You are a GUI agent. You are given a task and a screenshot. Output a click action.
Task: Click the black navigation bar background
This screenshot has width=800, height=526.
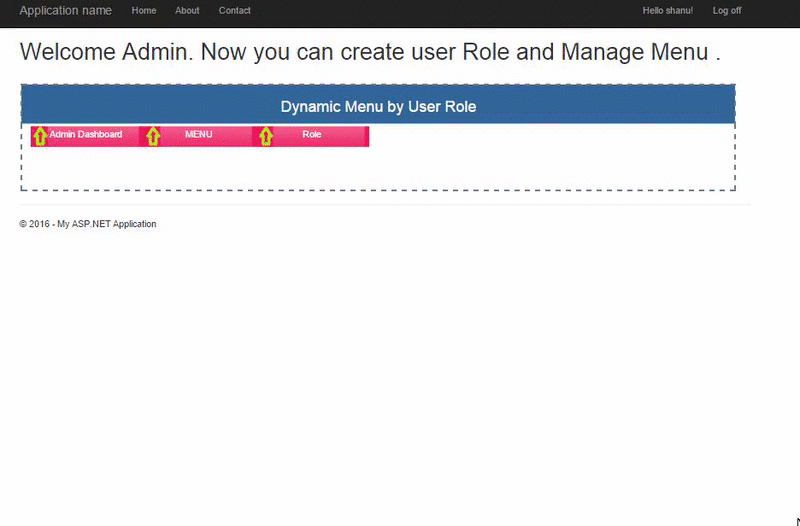(x=450, y=12)
